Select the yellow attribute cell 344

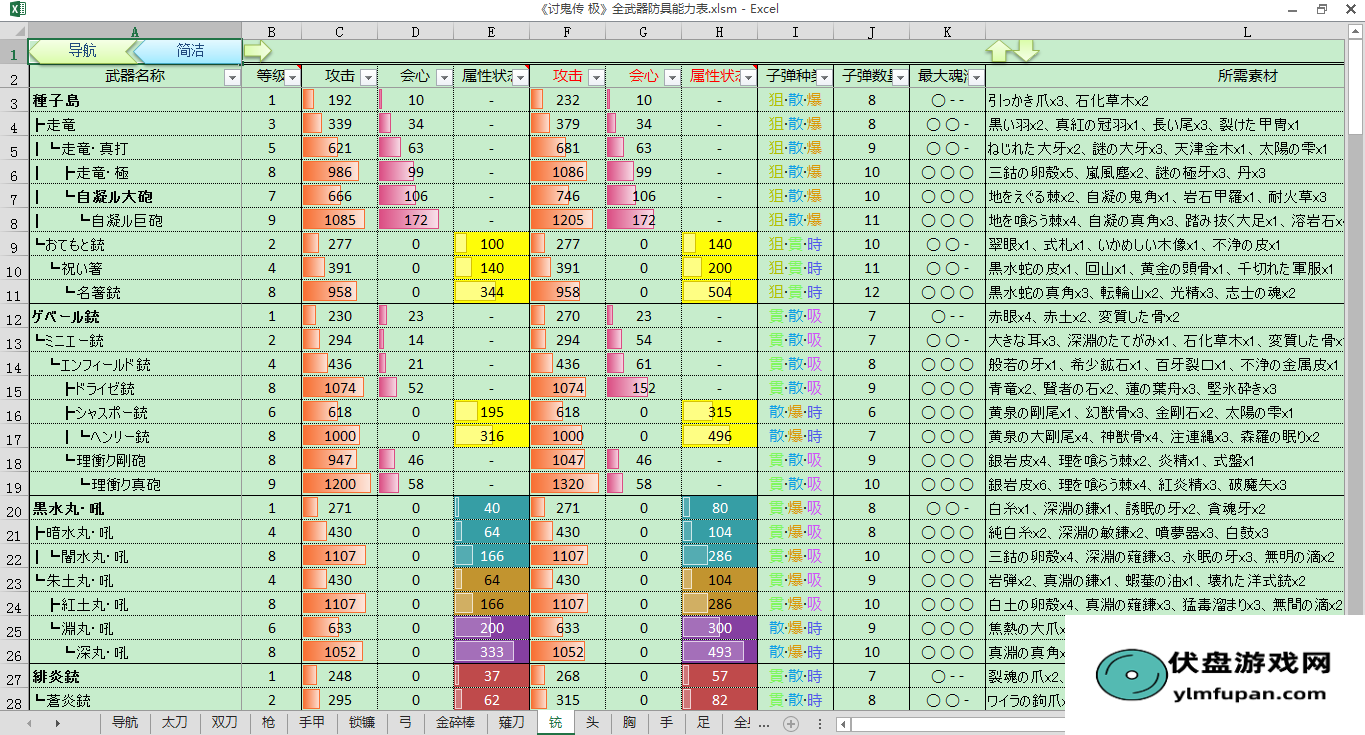[491, 292]
